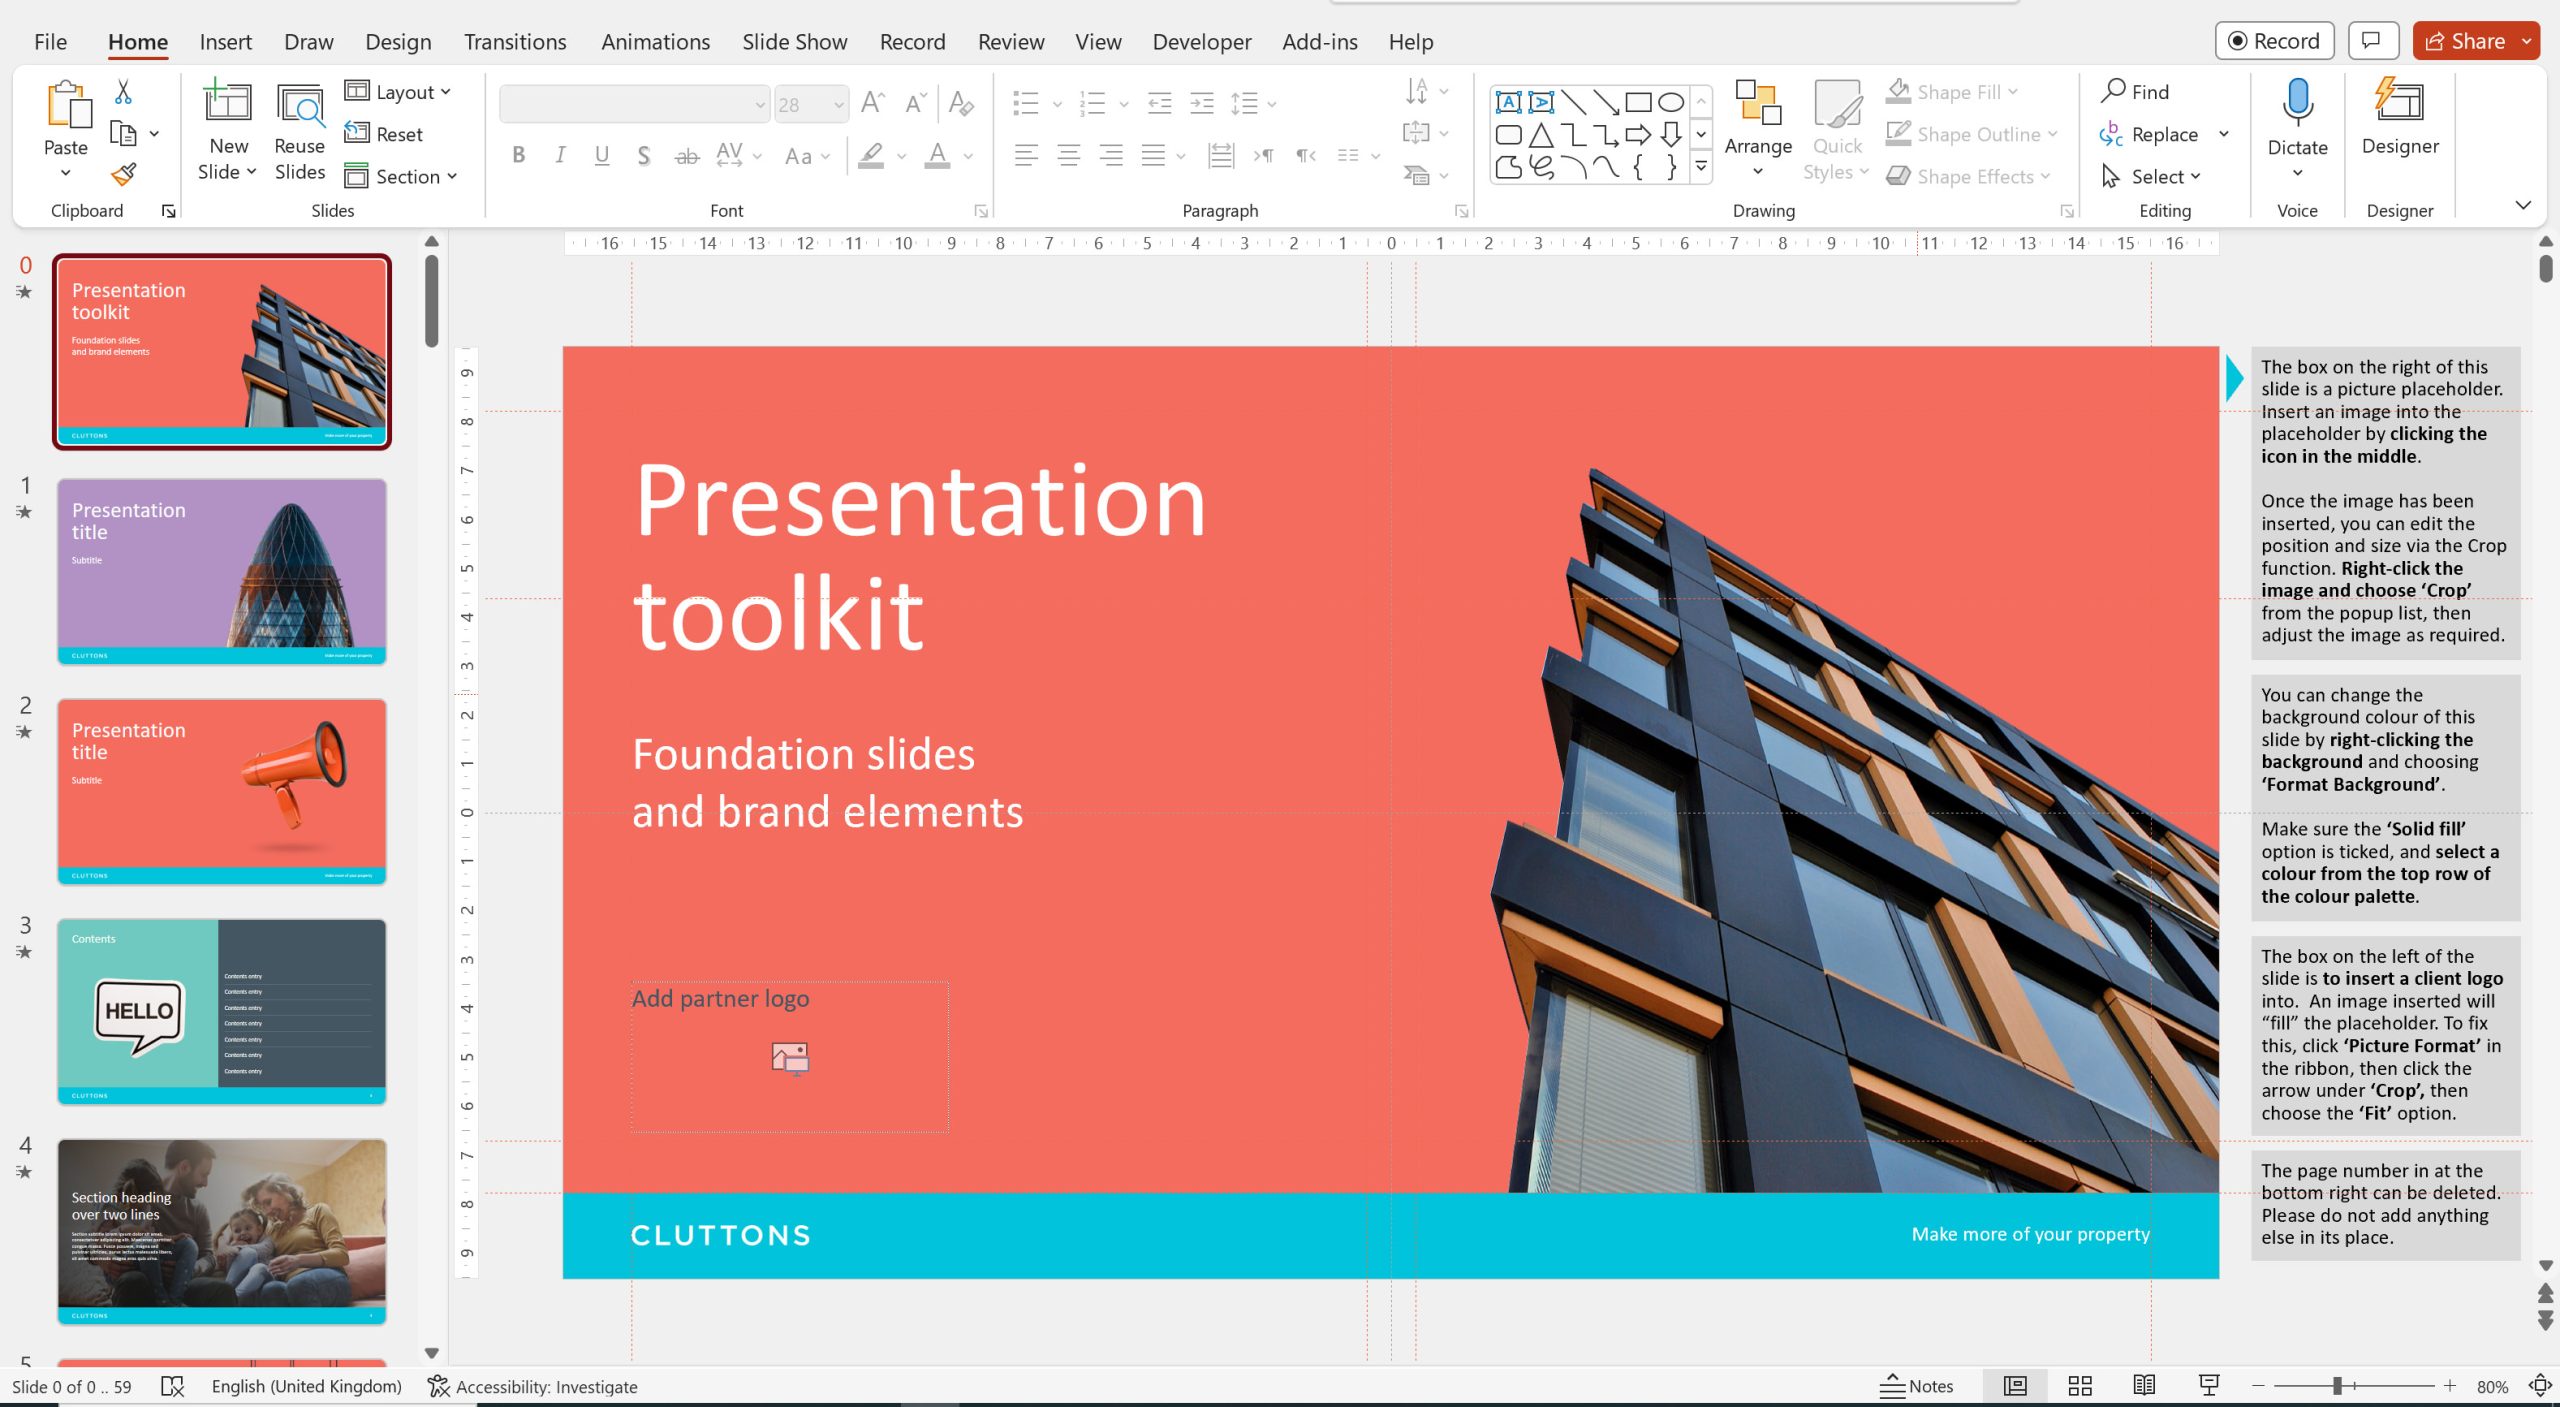The width and height of the screenshot is (2560, 1407).
Task: Click the Record button at top right
Action: (x=2274, y=41)
